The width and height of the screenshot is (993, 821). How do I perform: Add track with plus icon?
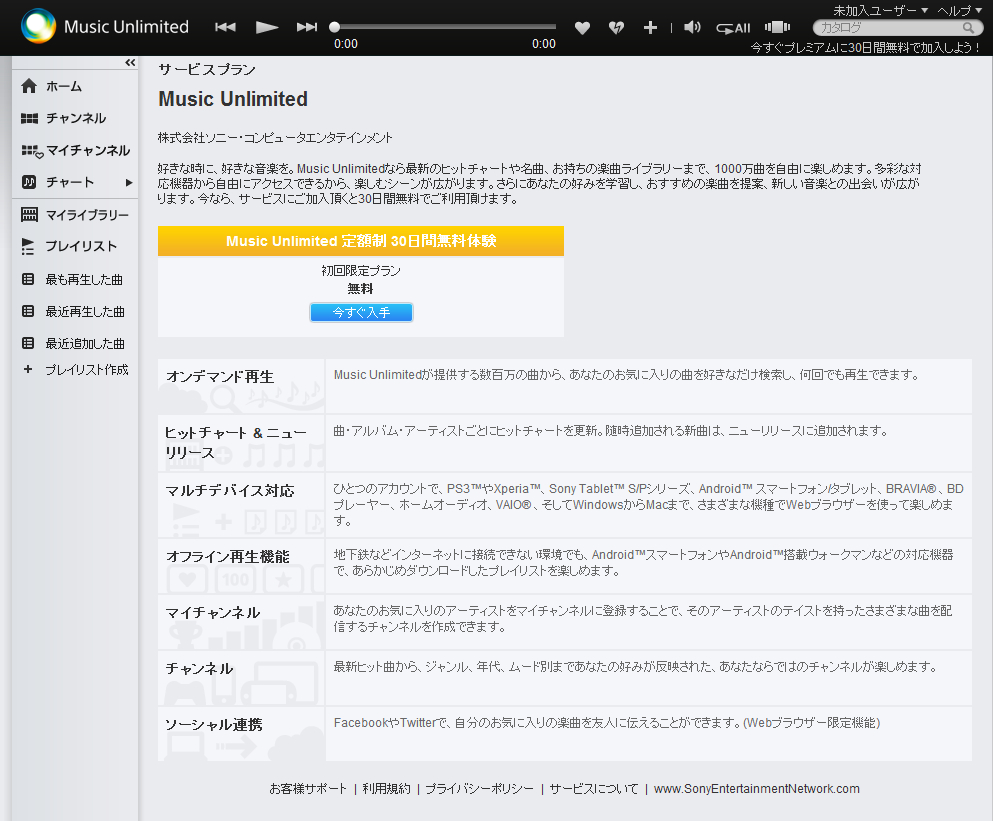click(x=650, y=27)
